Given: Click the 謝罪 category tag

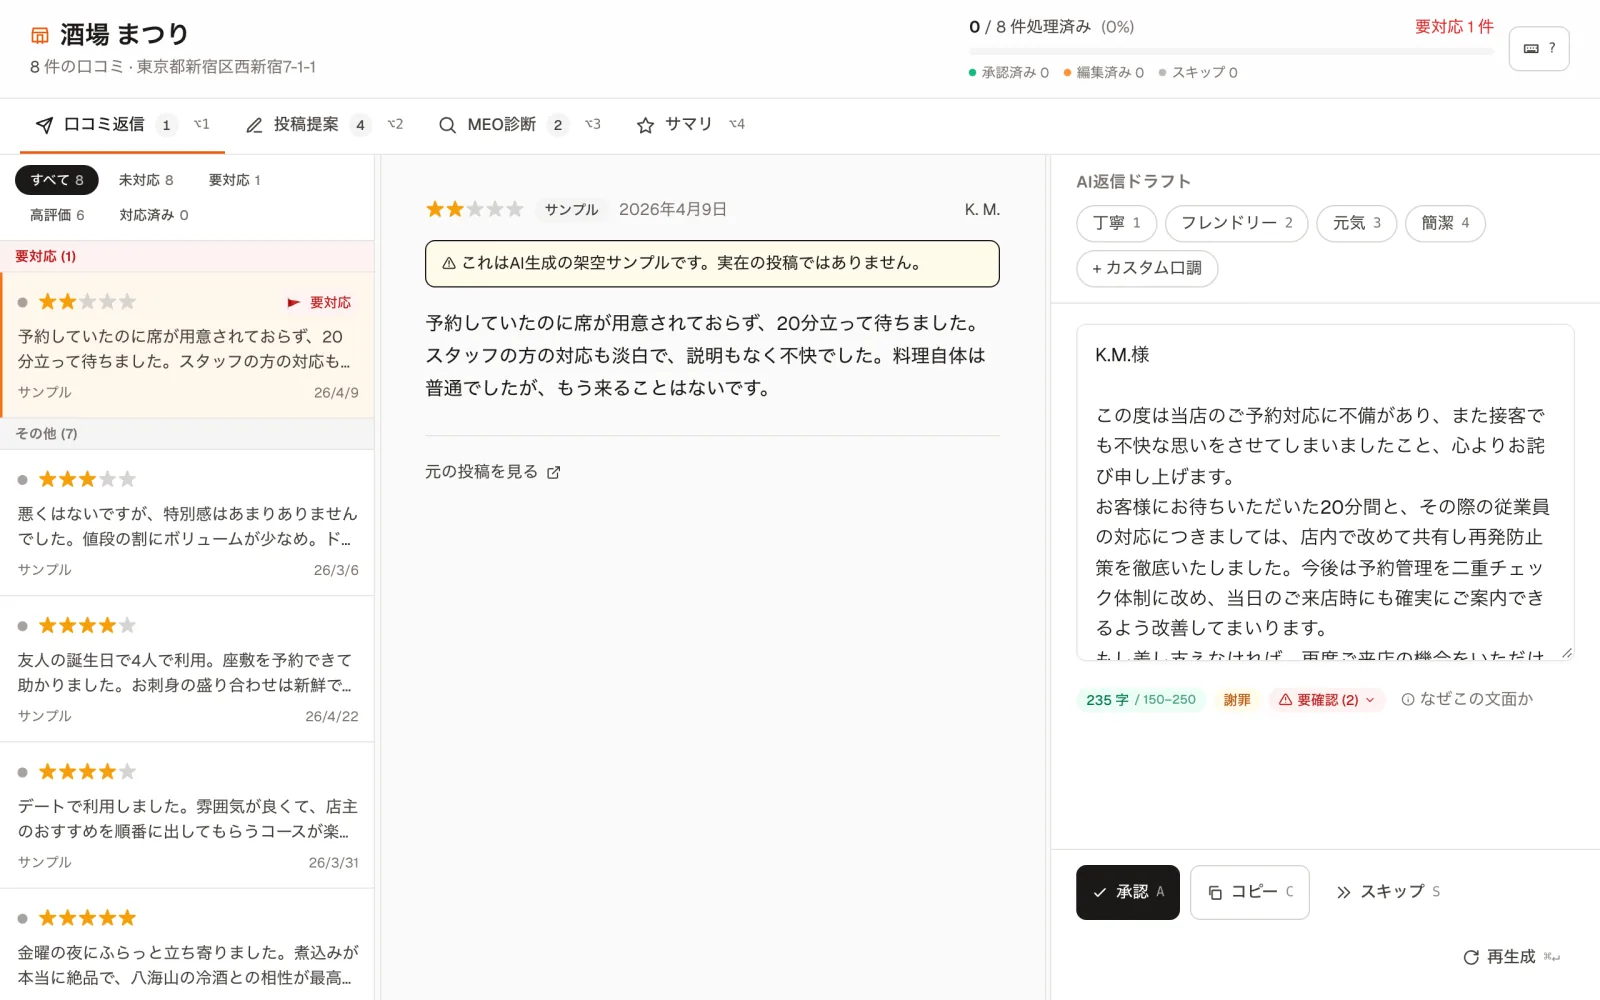Looking at the screenshot, I should [1237, 700].
